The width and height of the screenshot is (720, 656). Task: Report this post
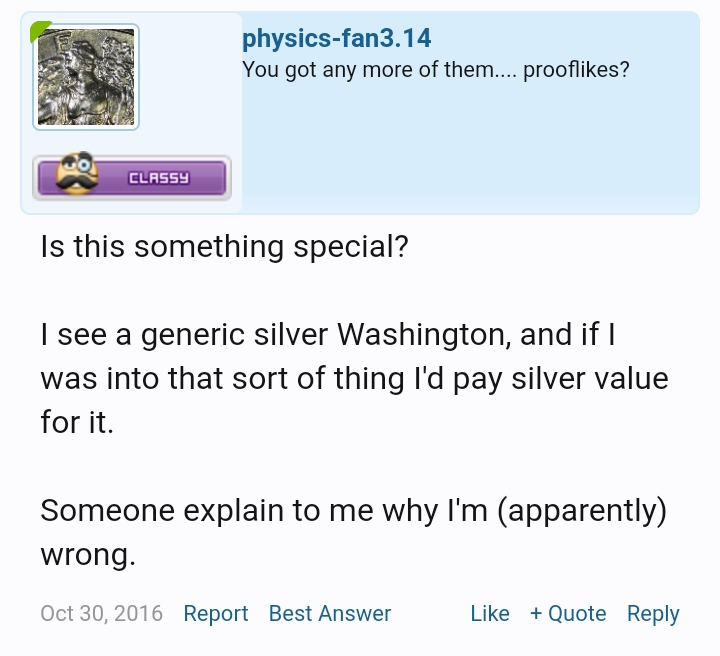(x=215, y=613)
